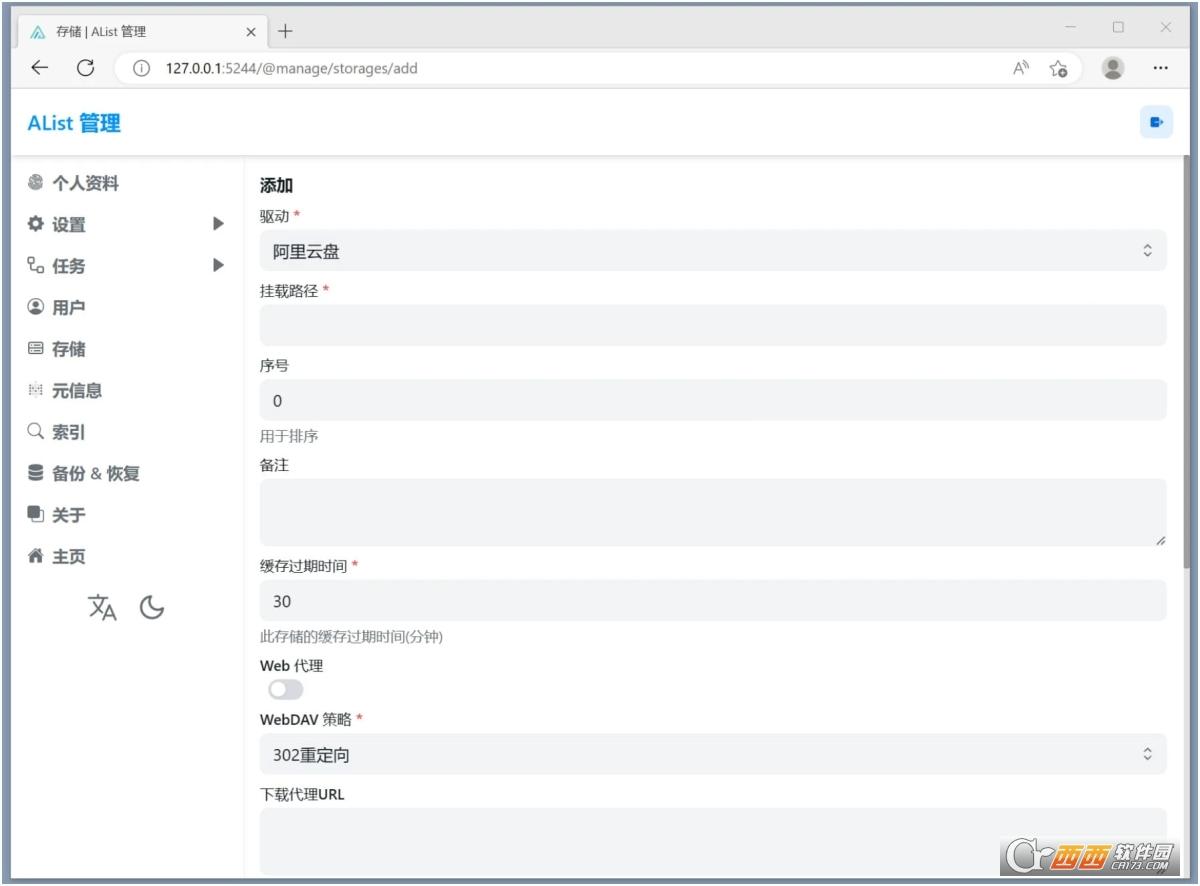Focus the 下载代理URL text area
The height and width of the screenshot is (886, 1200).
713,842
